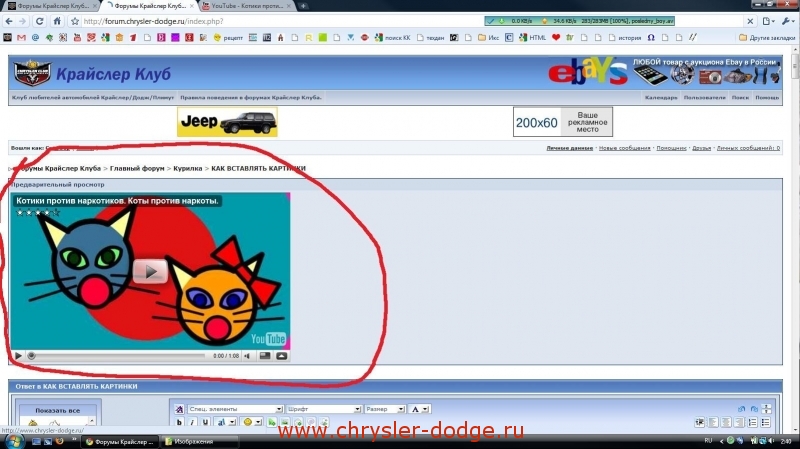
Task: Open the 'поиск КК' bookmark
Action: pyautogui.click(x=392, y=38)
